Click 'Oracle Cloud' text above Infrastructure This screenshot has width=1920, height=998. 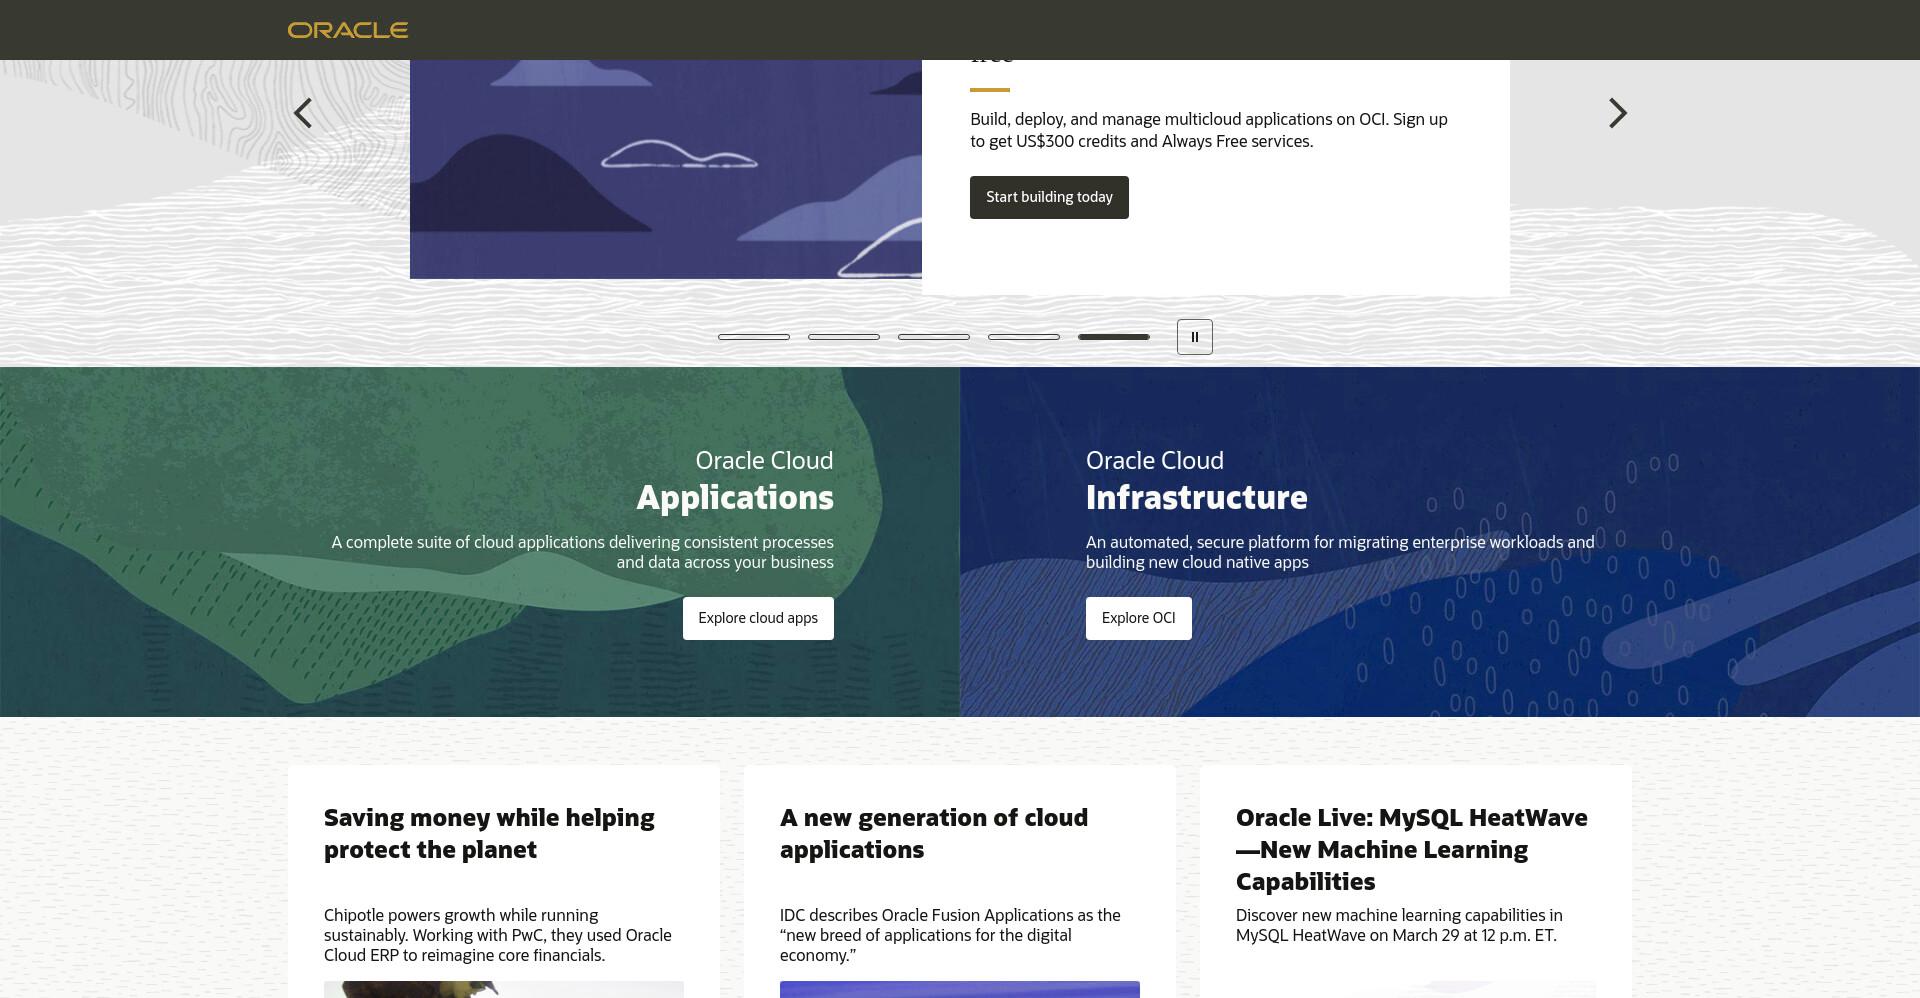[1155, 460]
